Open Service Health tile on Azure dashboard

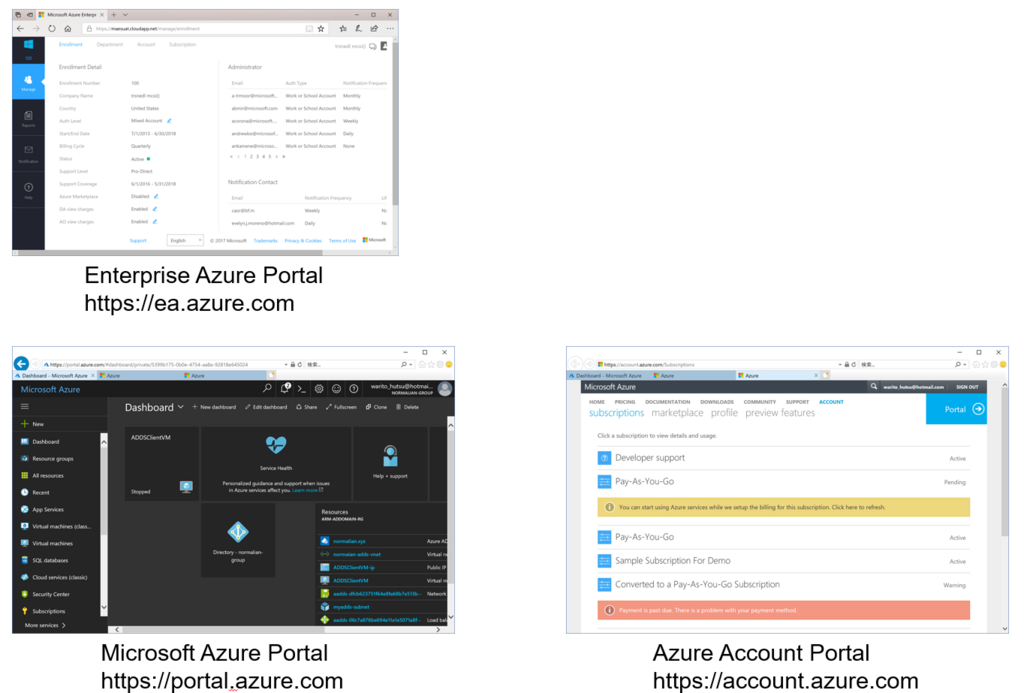click(276, 464)
